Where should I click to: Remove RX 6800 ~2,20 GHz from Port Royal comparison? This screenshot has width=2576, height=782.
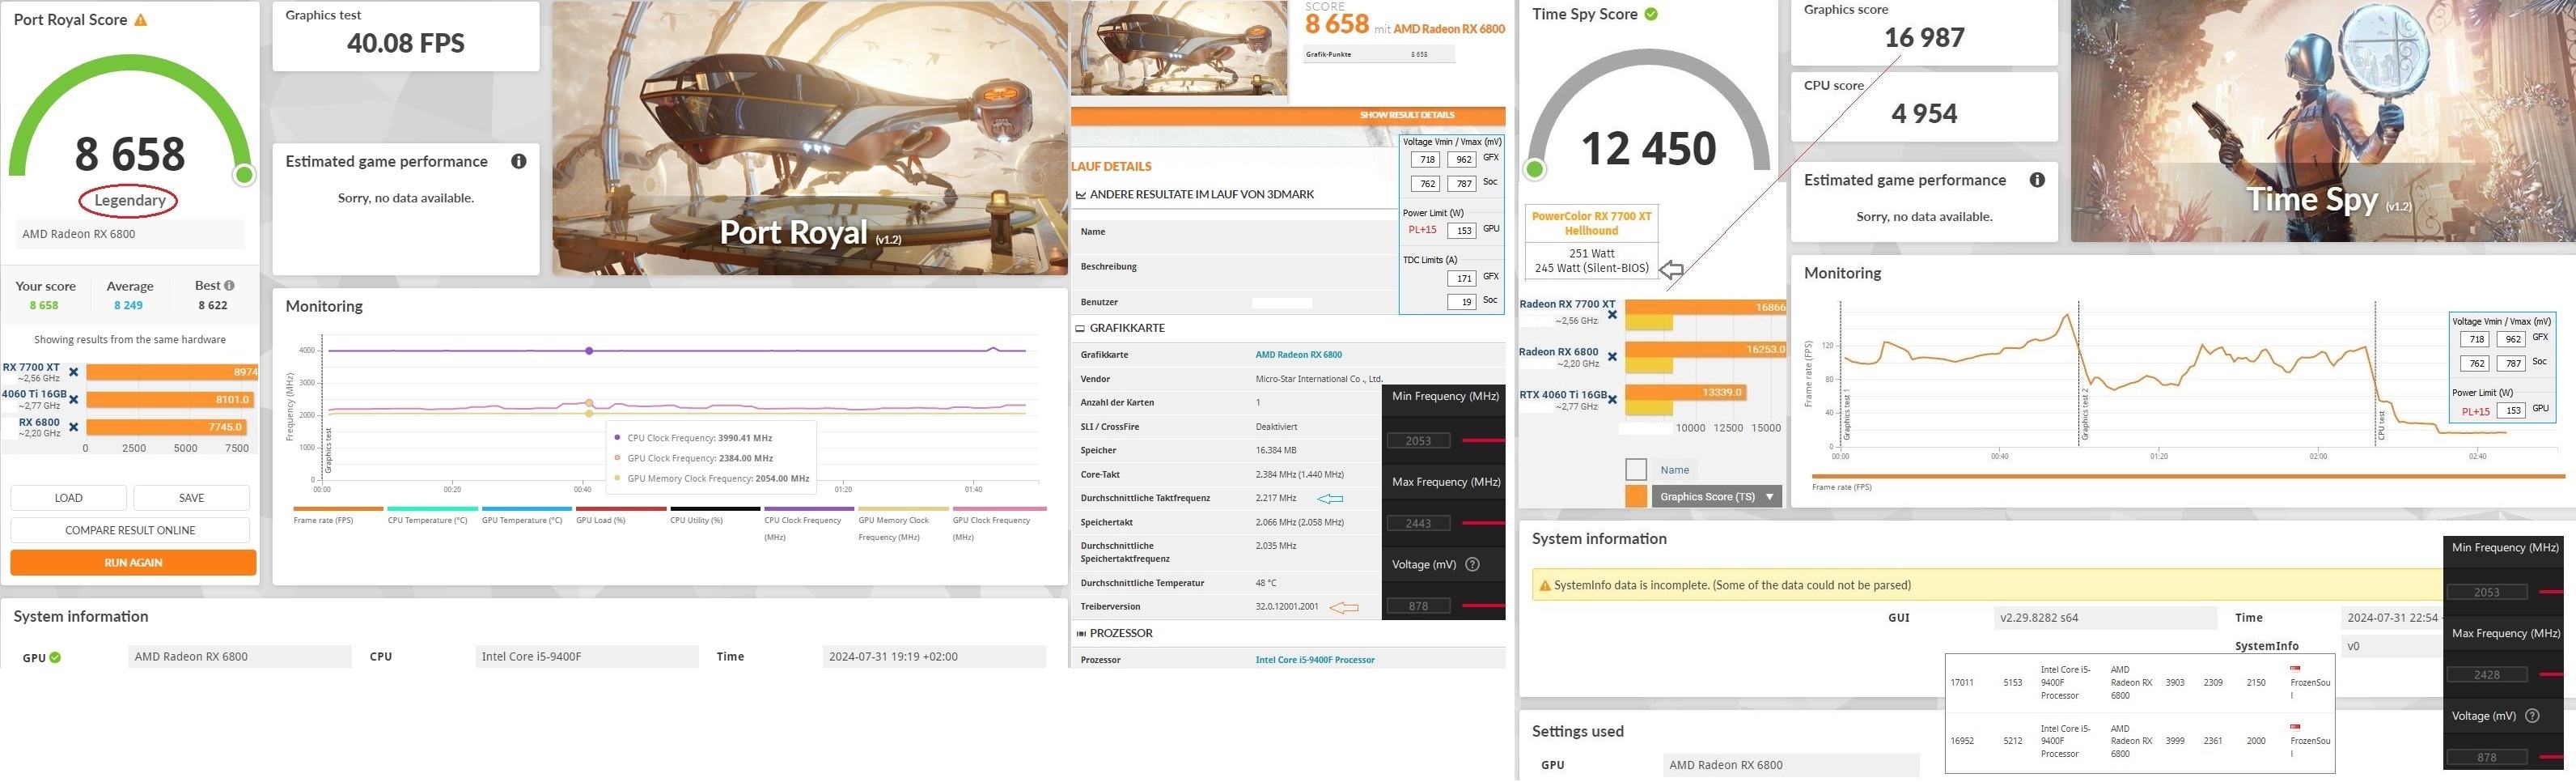(73, 427)
